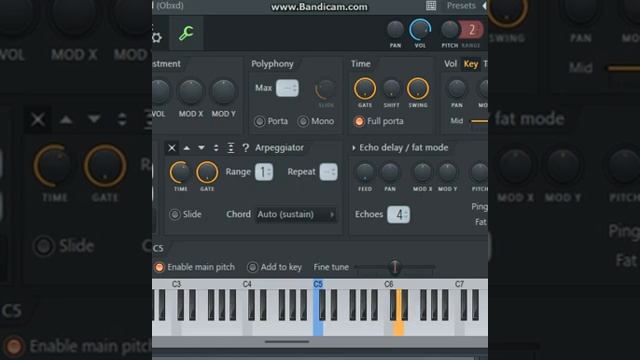Turn off the arpeggiator with the X icon
Image resolution: width=640 pixels, height=360 pixels.
[x=172, y=148]
